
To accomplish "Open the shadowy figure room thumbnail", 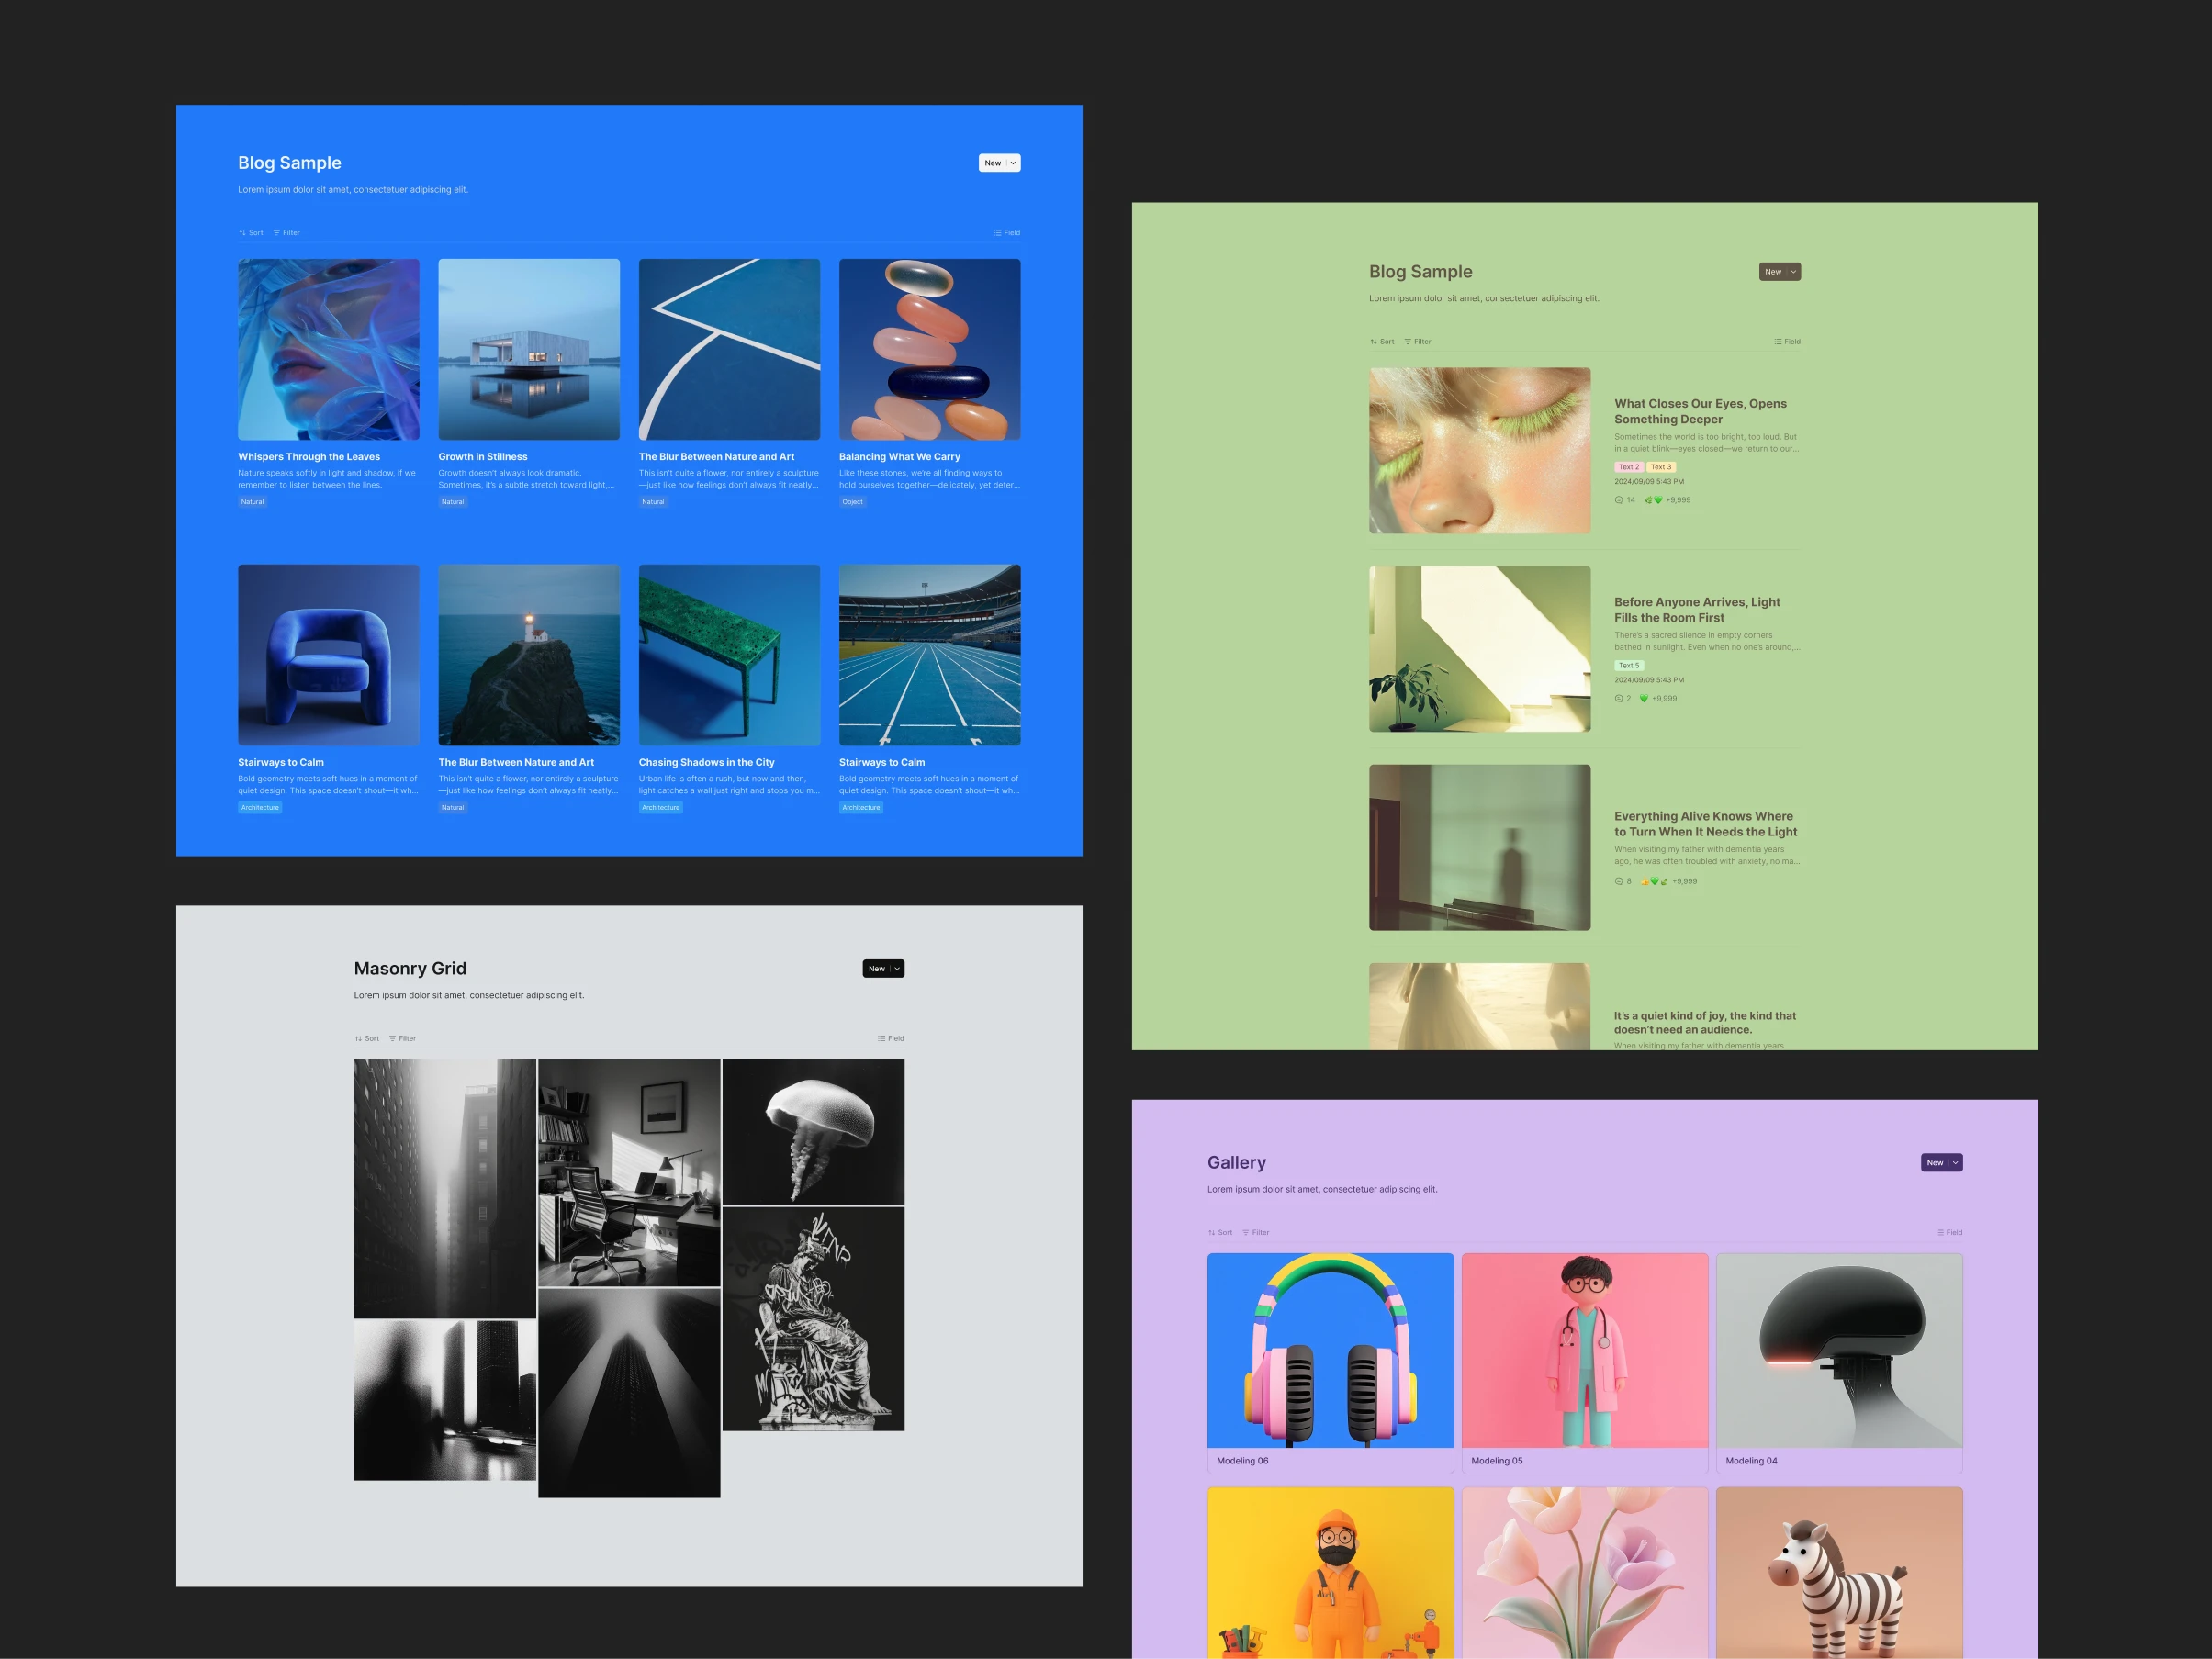I will [1480, 848].
